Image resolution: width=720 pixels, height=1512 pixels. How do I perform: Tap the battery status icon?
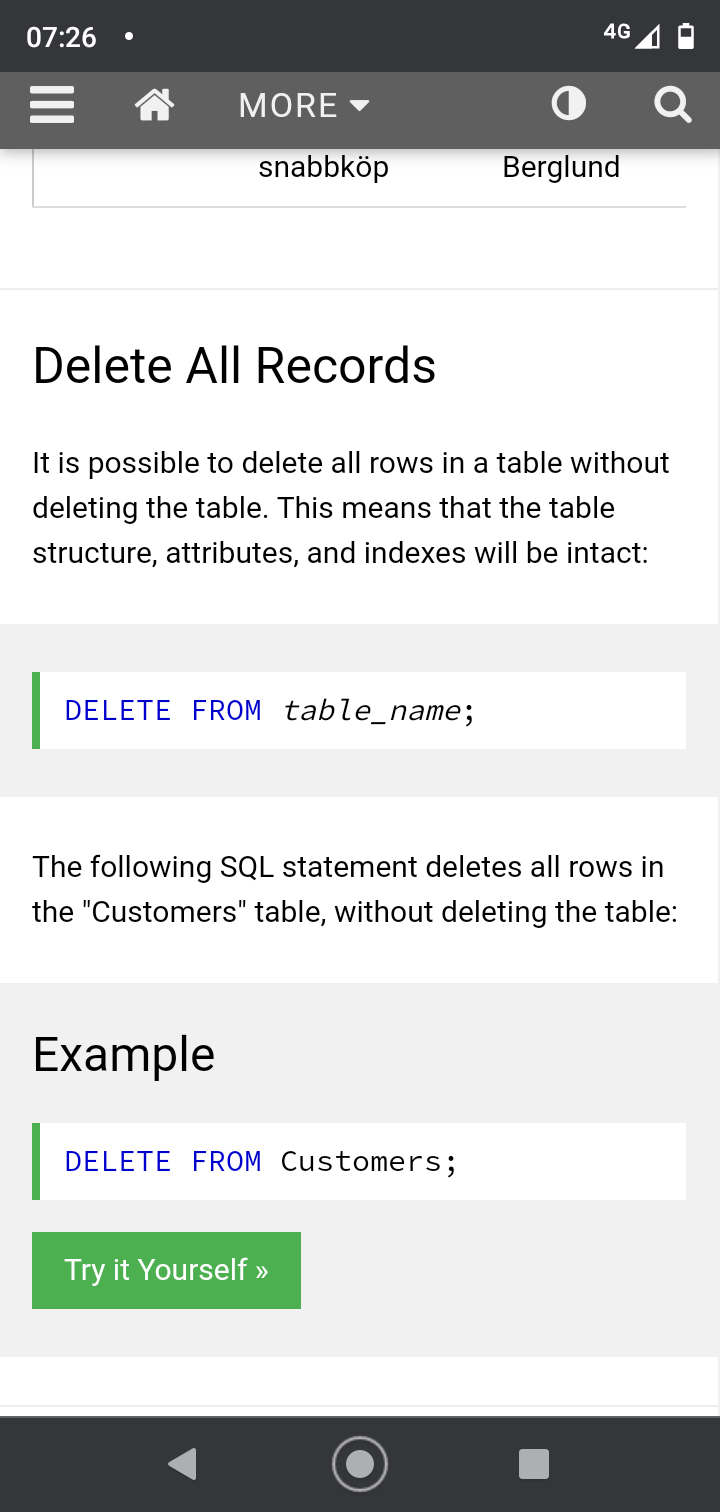pyautogui.click(x=686, y=36)
